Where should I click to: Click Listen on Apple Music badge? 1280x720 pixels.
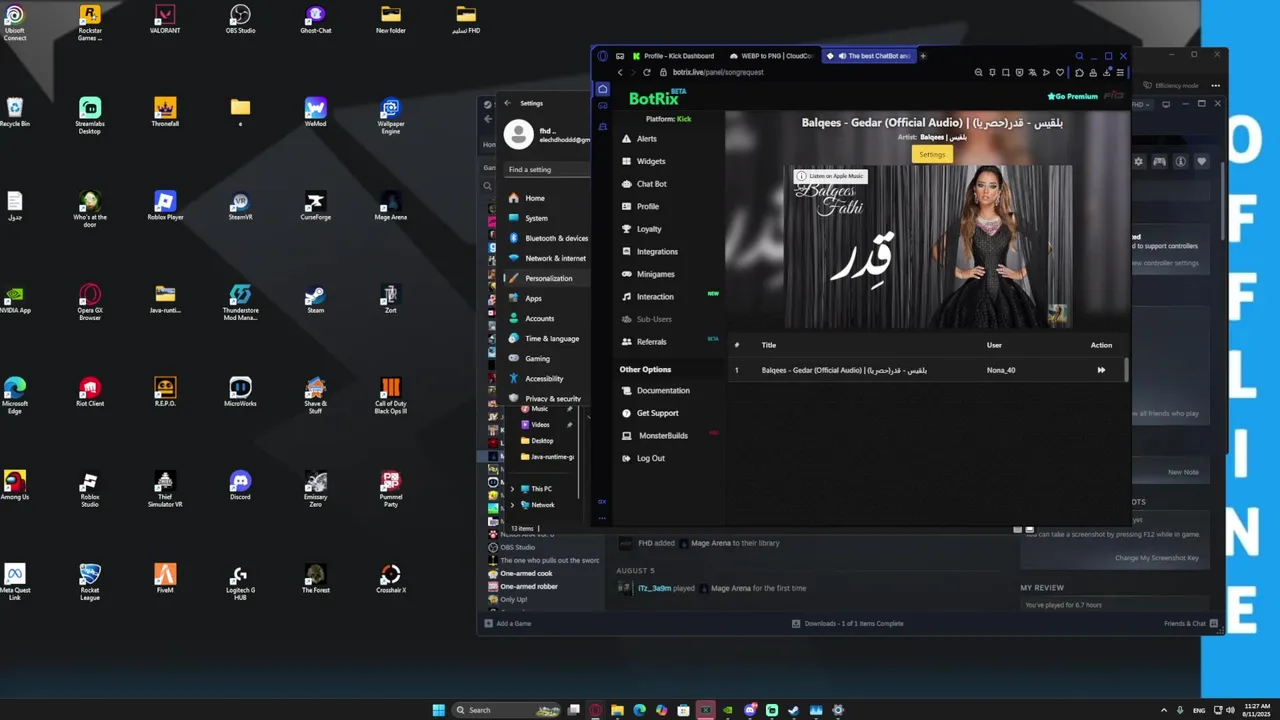tap(831, 176)
